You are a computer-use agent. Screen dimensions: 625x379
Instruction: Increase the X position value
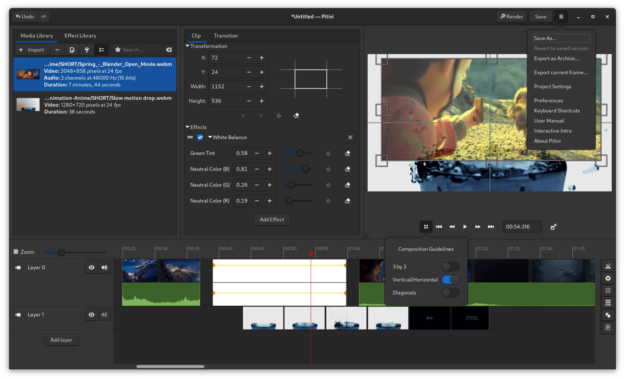[x=261, y=58]
